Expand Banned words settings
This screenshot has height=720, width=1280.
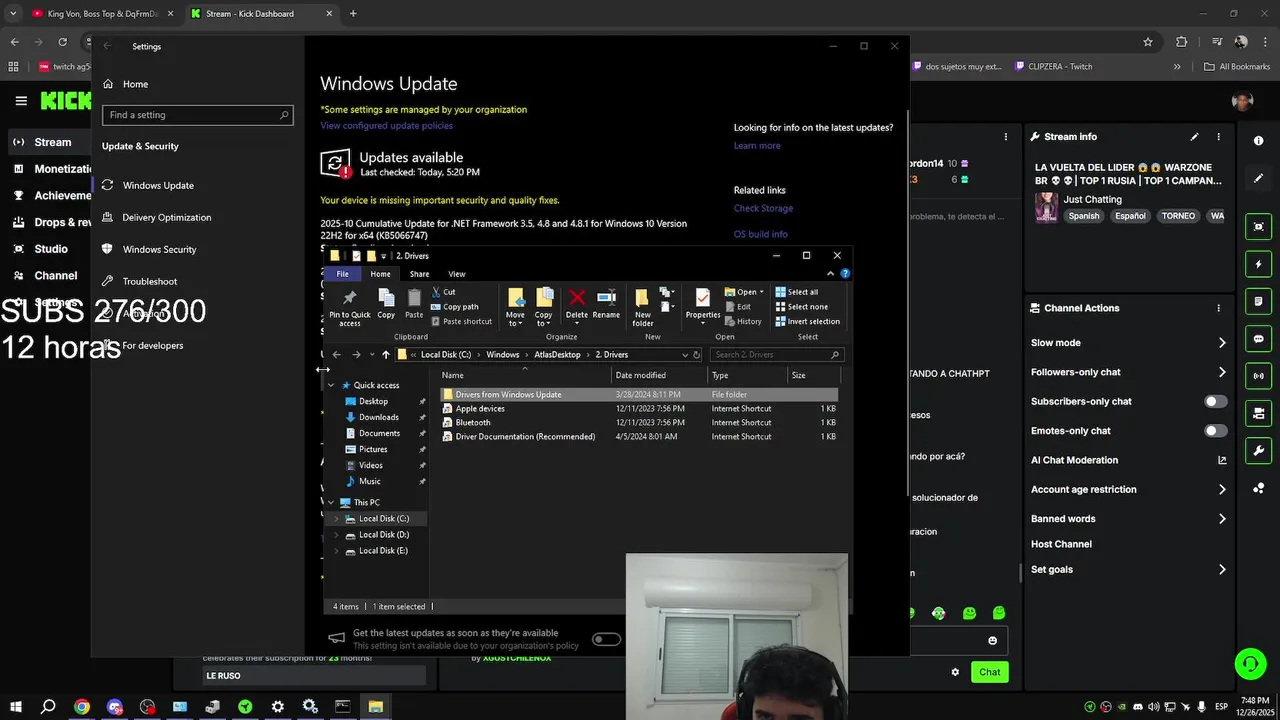coord(1221,519)
